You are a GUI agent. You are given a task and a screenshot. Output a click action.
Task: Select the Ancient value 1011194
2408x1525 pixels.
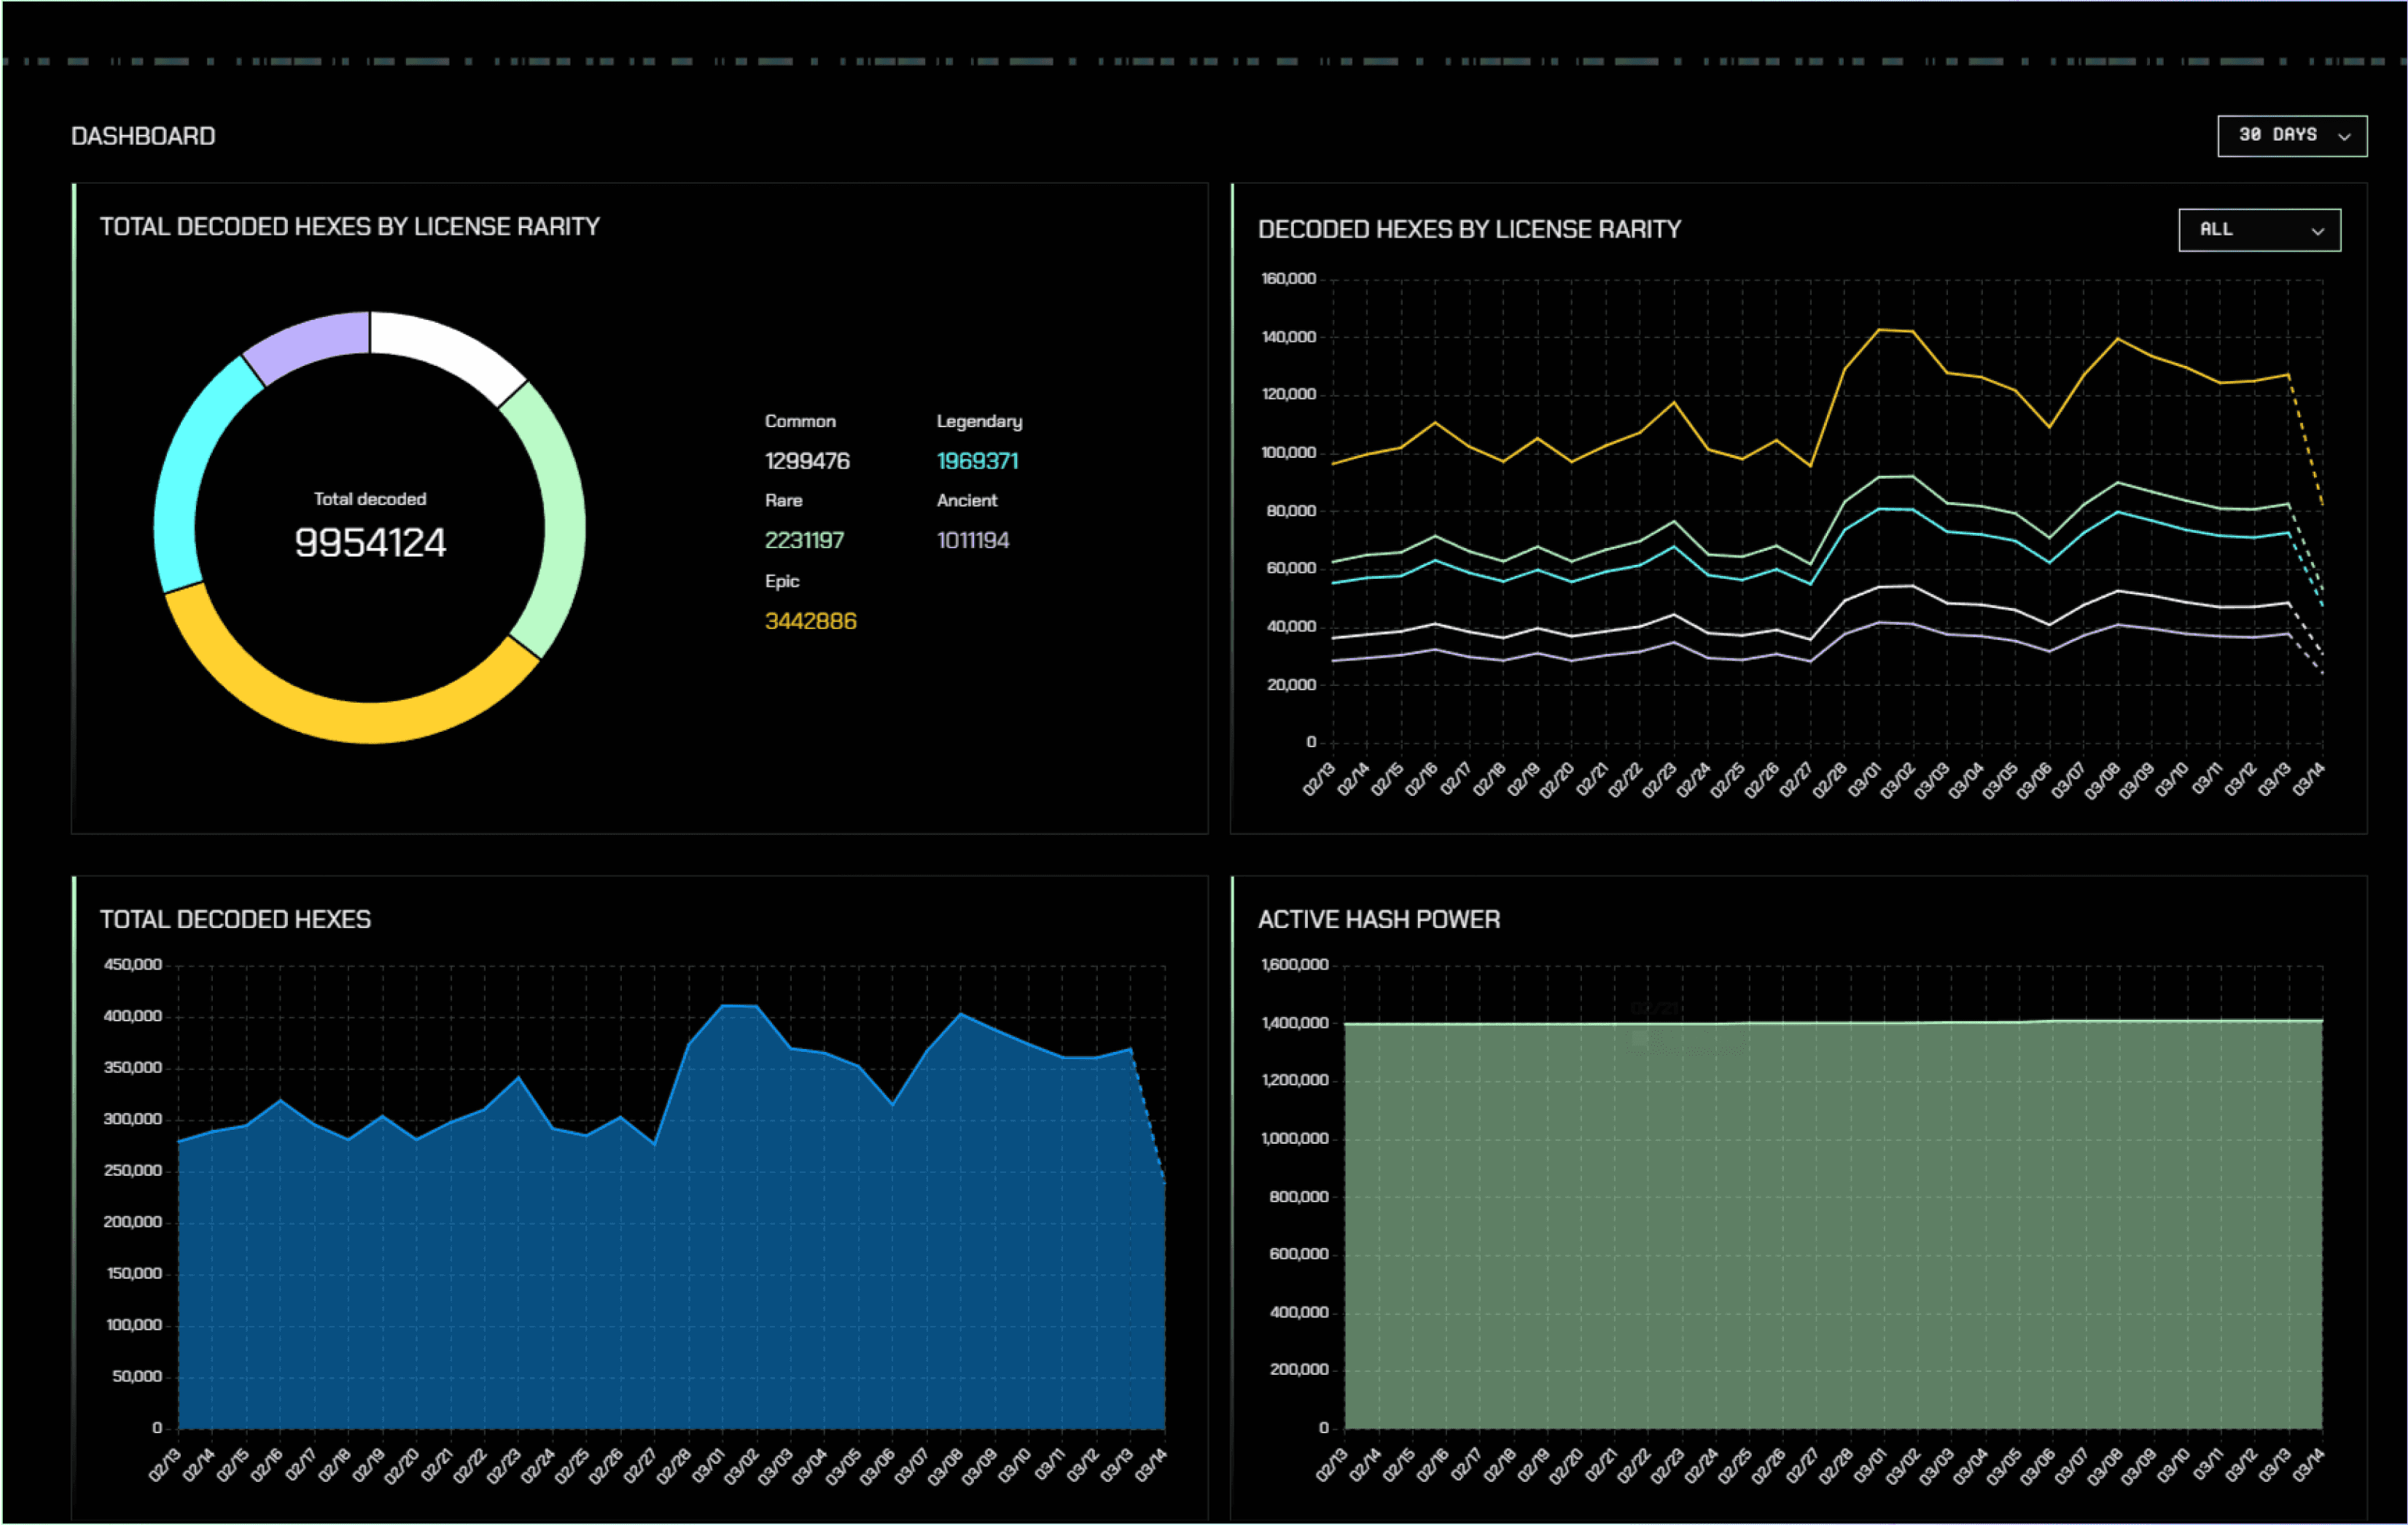tap(973, 540)
